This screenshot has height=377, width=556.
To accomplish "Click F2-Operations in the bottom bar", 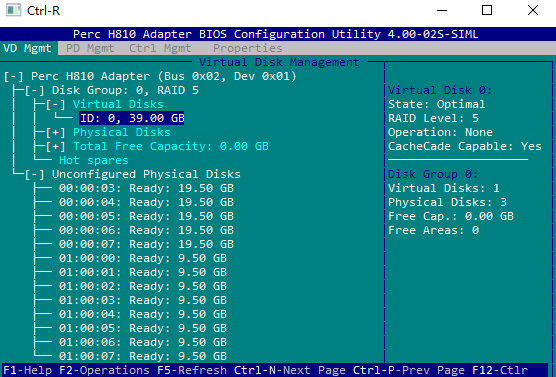I will click(104, 371).
